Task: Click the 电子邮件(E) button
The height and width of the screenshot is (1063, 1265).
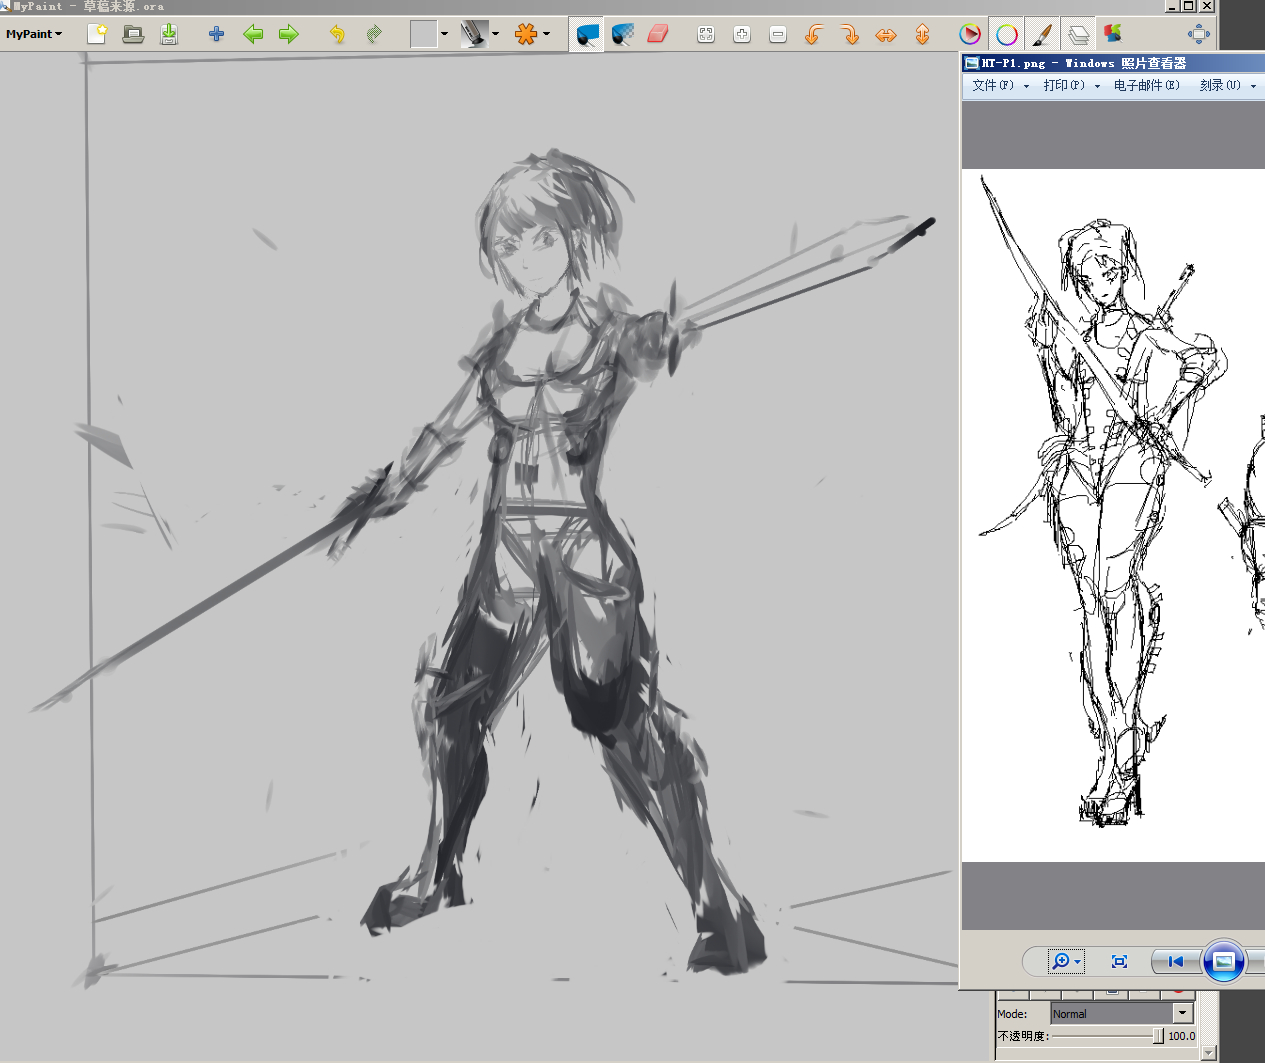Action: coord(1146,86)
